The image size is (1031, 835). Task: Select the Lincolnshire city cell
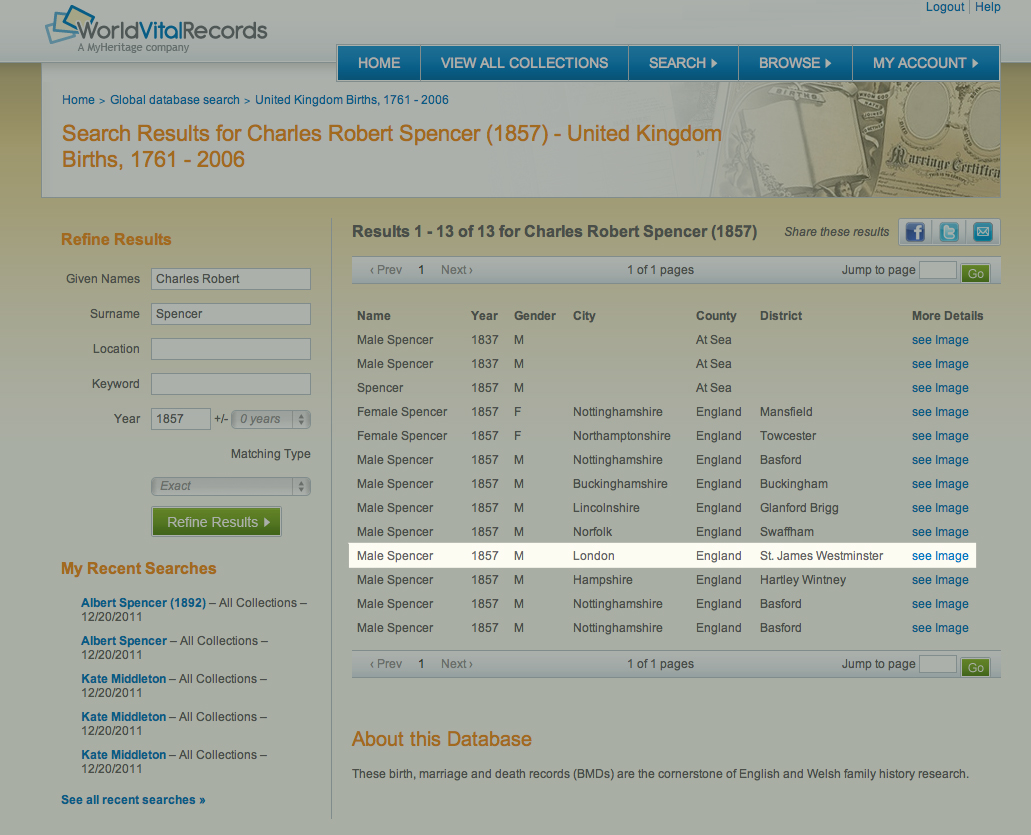[606, 508]
